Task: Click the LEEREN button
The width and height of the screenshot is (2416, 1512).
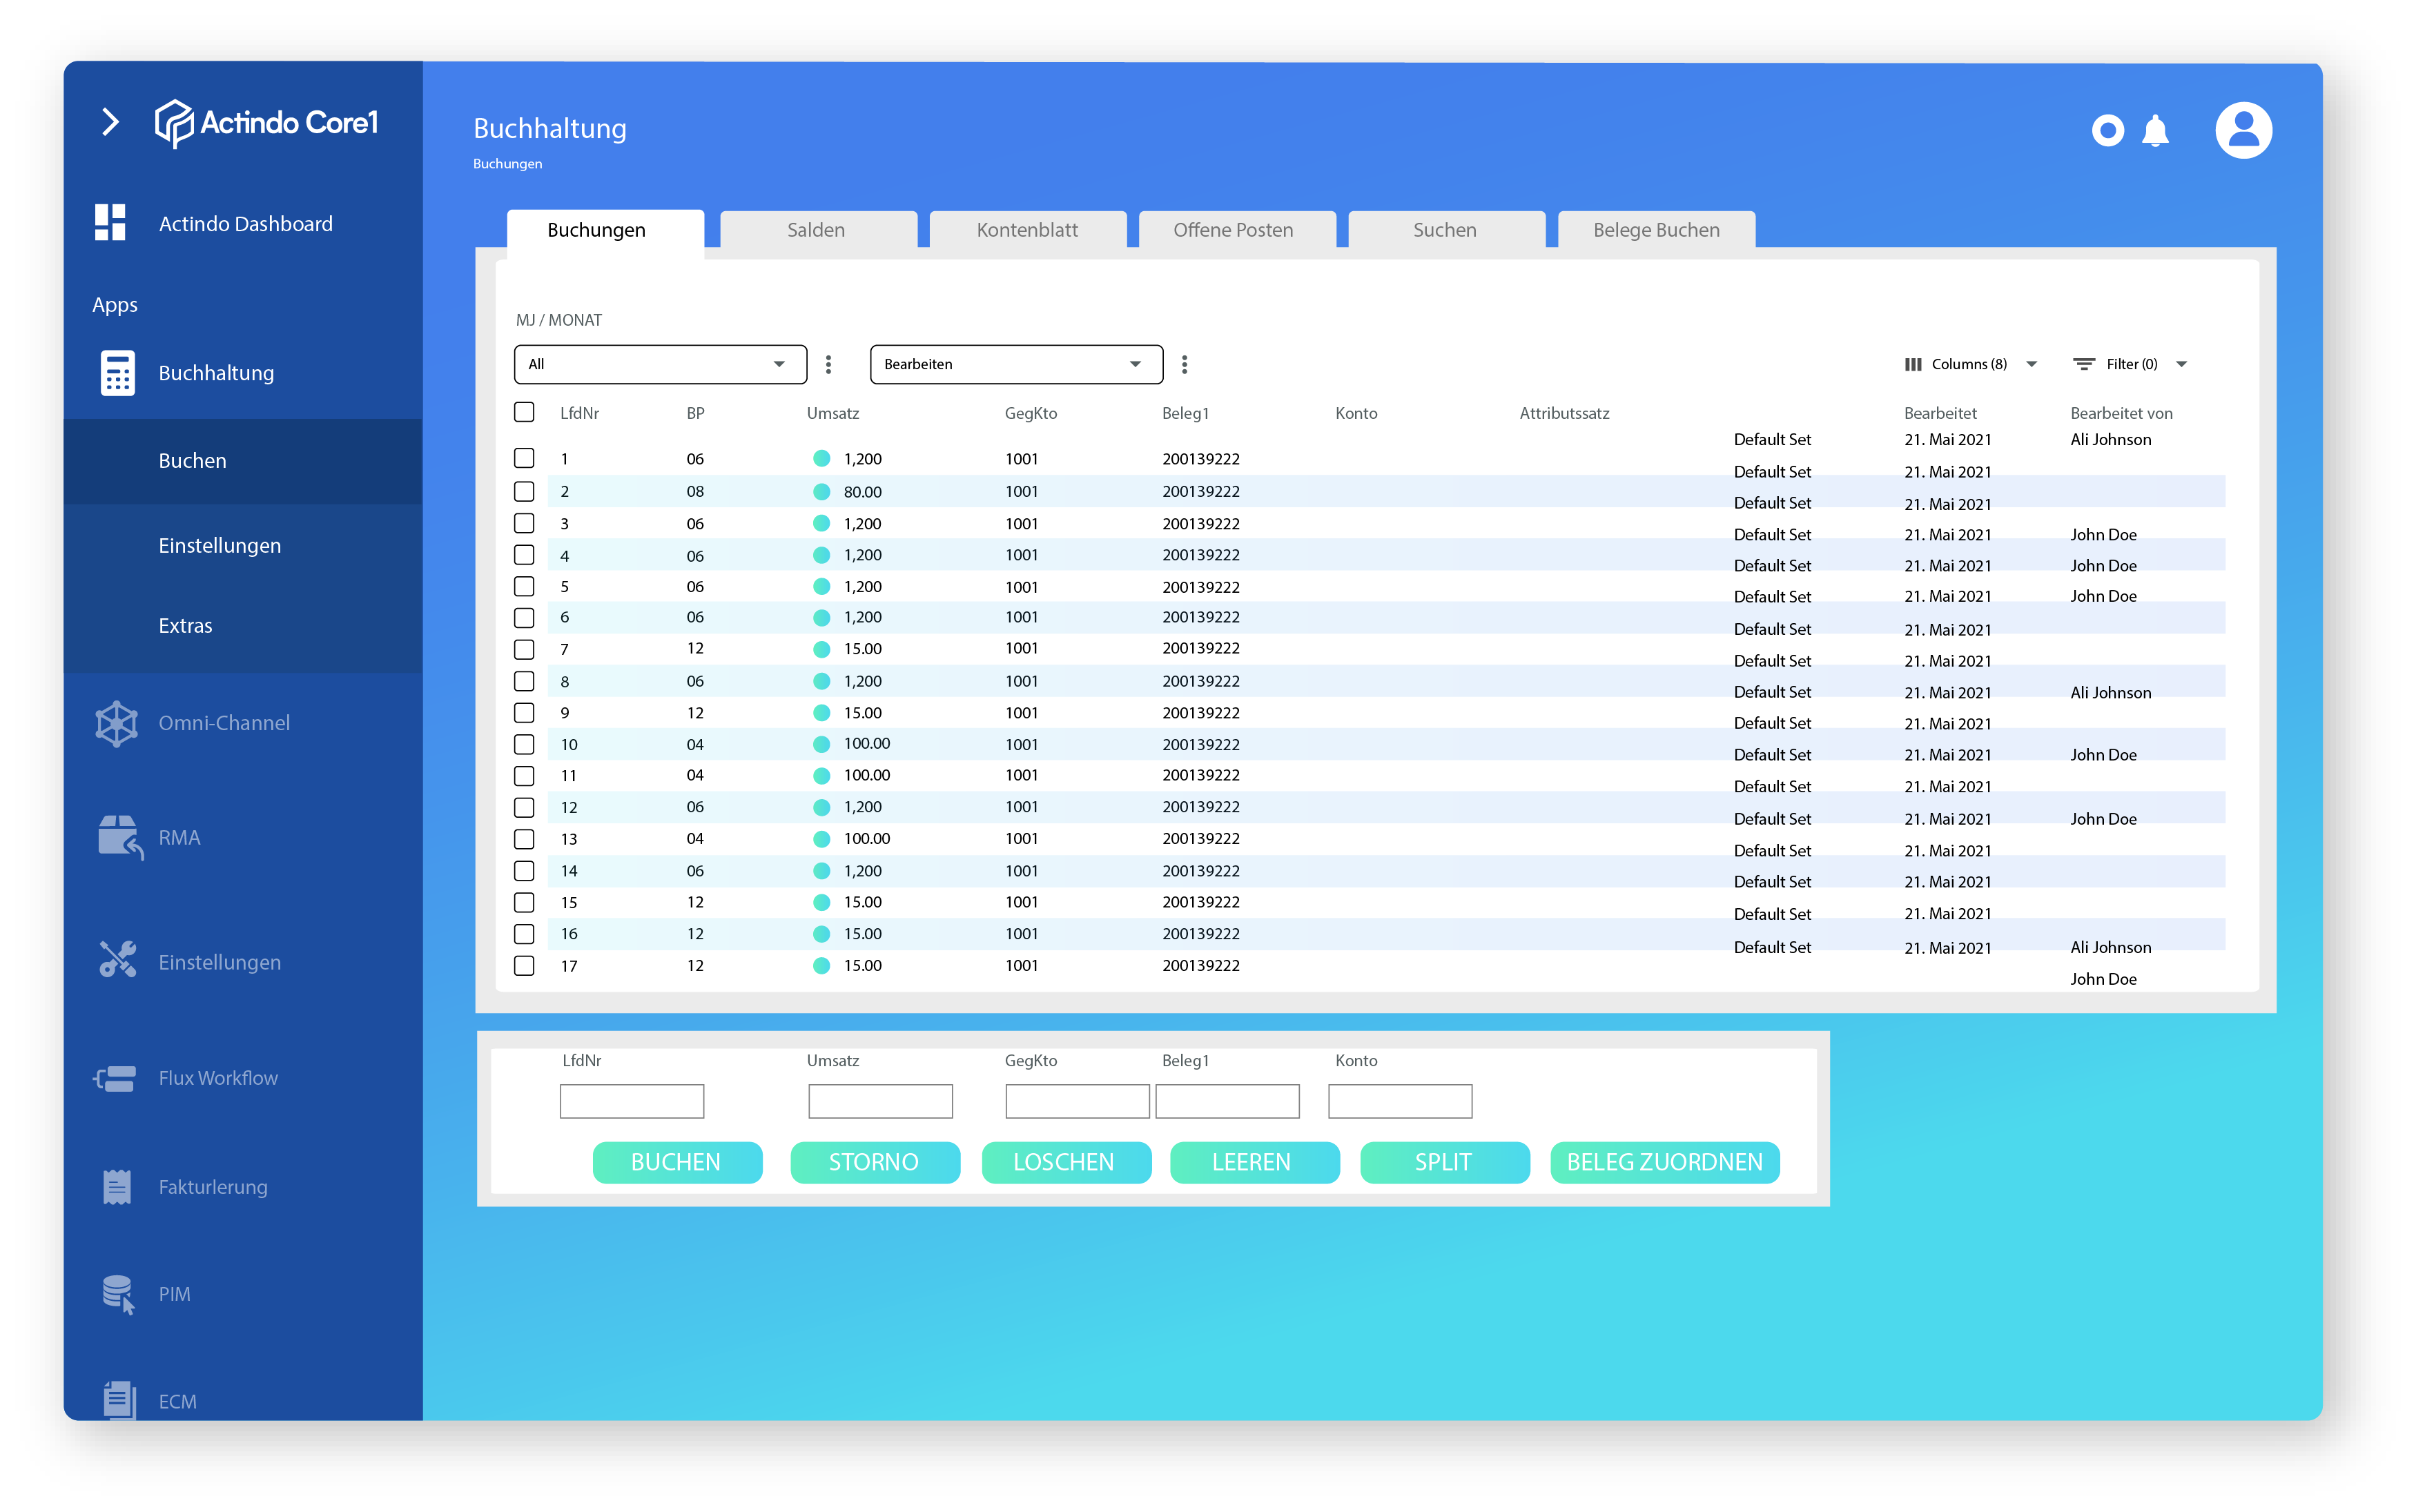Action: [x=1254, y=1162]
